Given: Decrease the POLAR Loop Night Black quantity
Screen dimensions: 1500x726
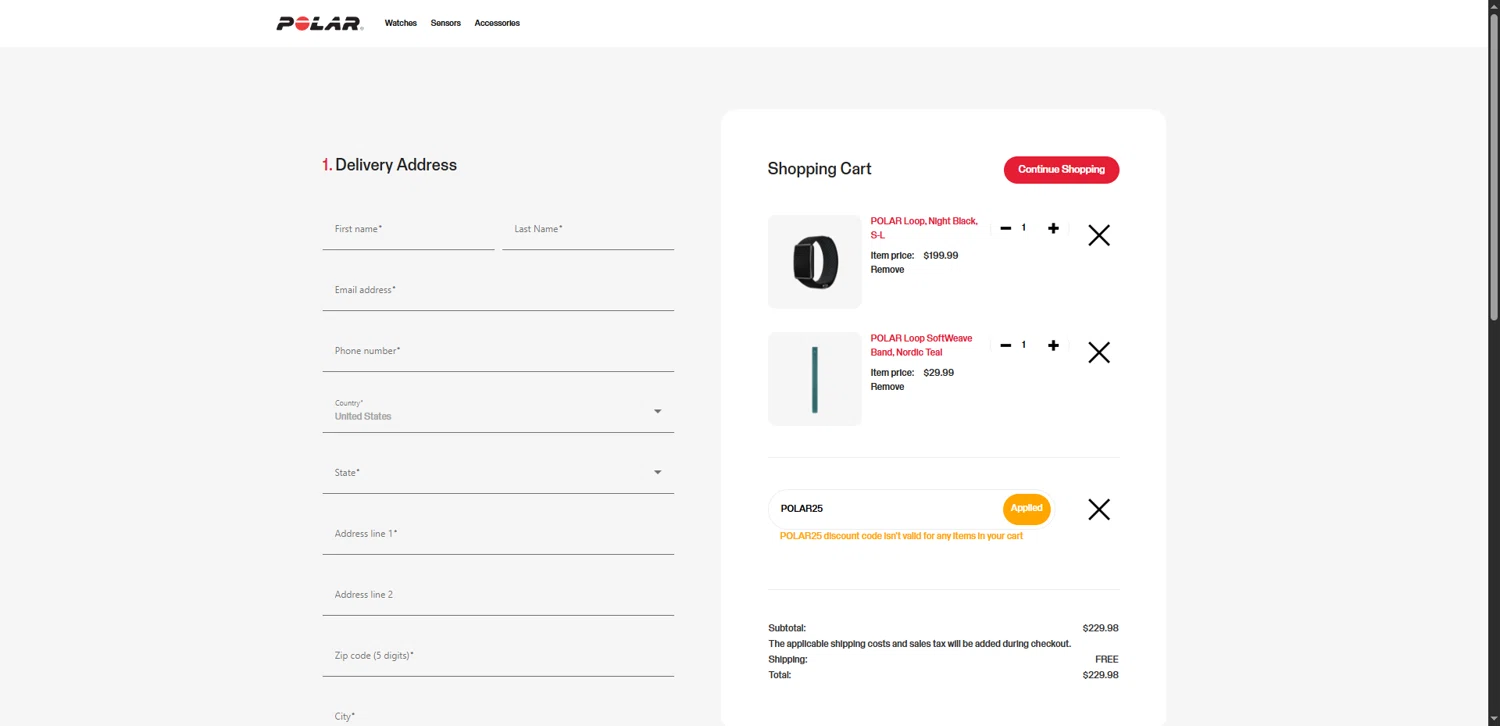Looking at the screenshot, I should (1006, 229).
